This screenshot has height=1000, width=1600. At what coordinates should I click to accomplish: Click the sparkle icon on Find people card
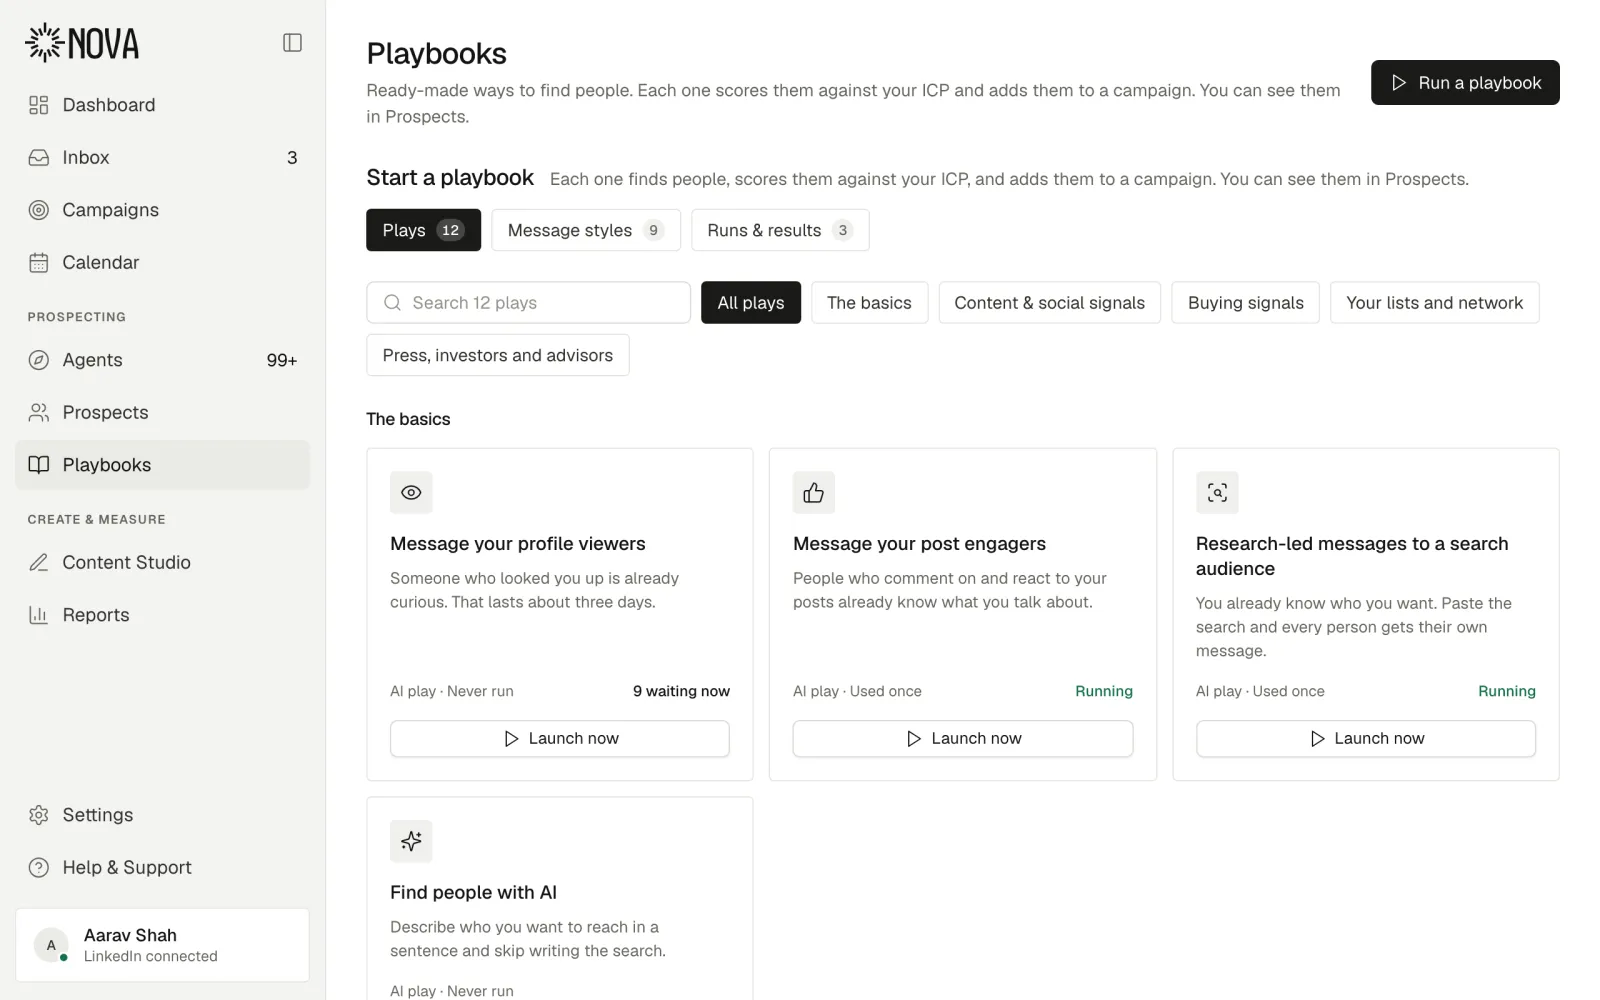coord(411,841)
